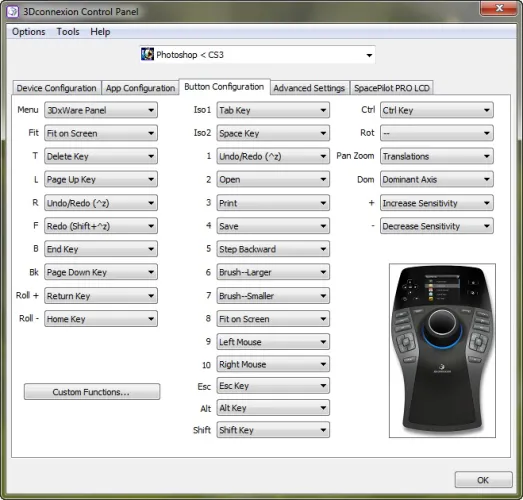Image resolution: width=523 pixels, height=500 pixels.
Task: Confirm with the OK button
Action: pos(483,480)
